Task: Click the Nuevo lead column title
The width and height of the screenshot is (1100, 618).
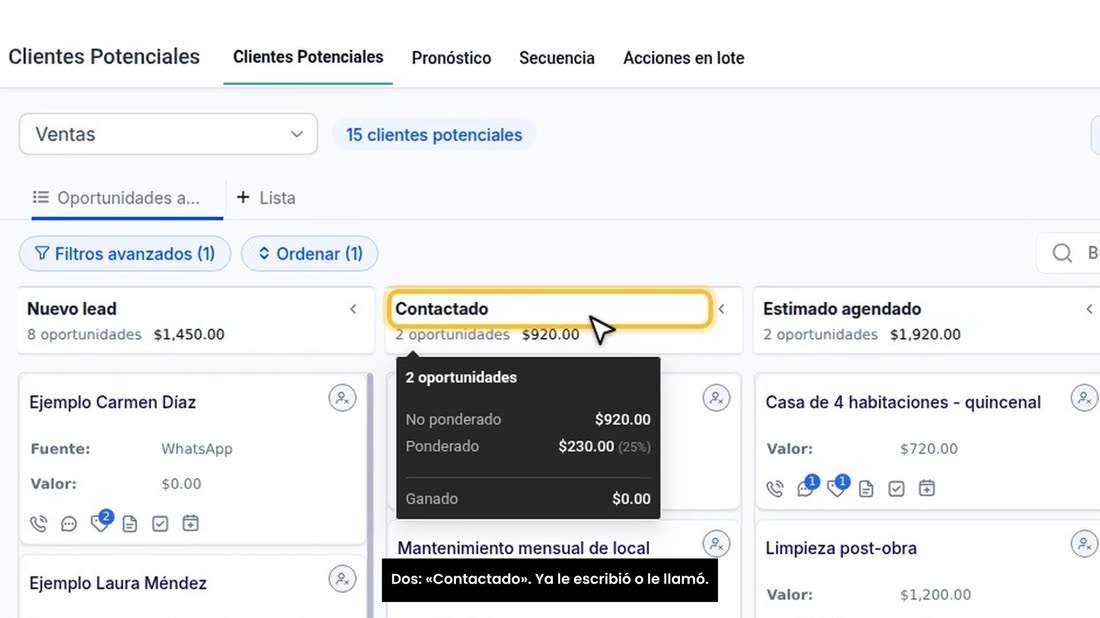Action: click(x=72, y=309)
